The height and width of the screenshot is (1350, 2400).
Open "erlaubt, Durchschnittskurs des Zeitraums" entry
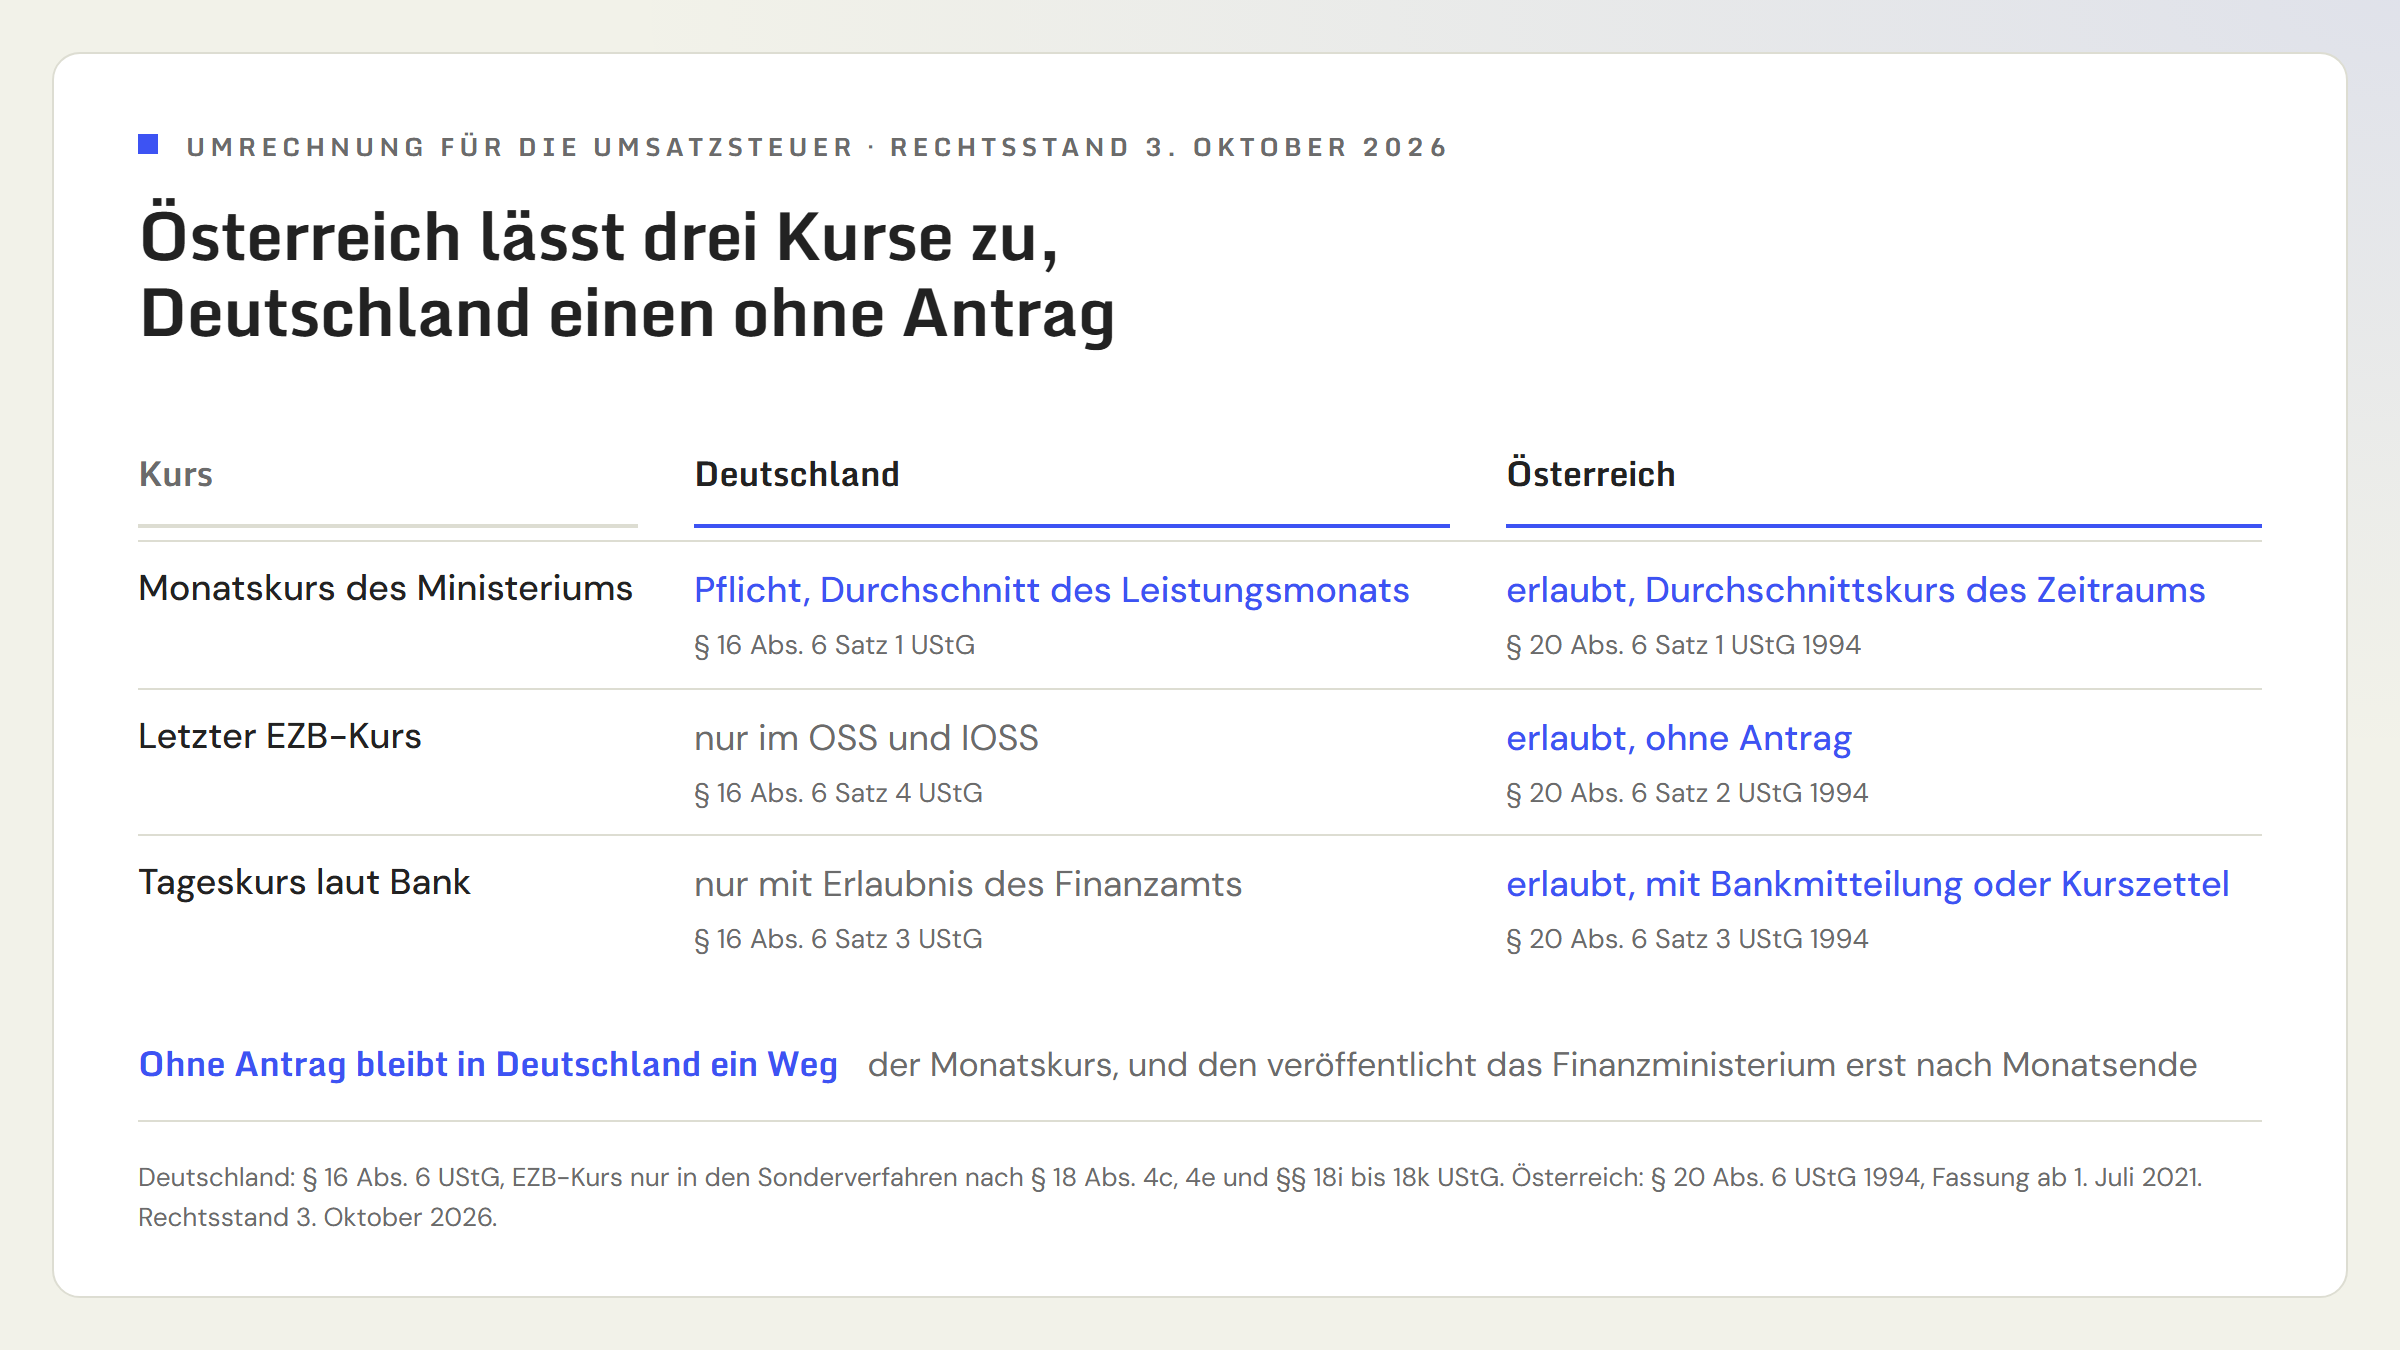(x=1856, y=590)
